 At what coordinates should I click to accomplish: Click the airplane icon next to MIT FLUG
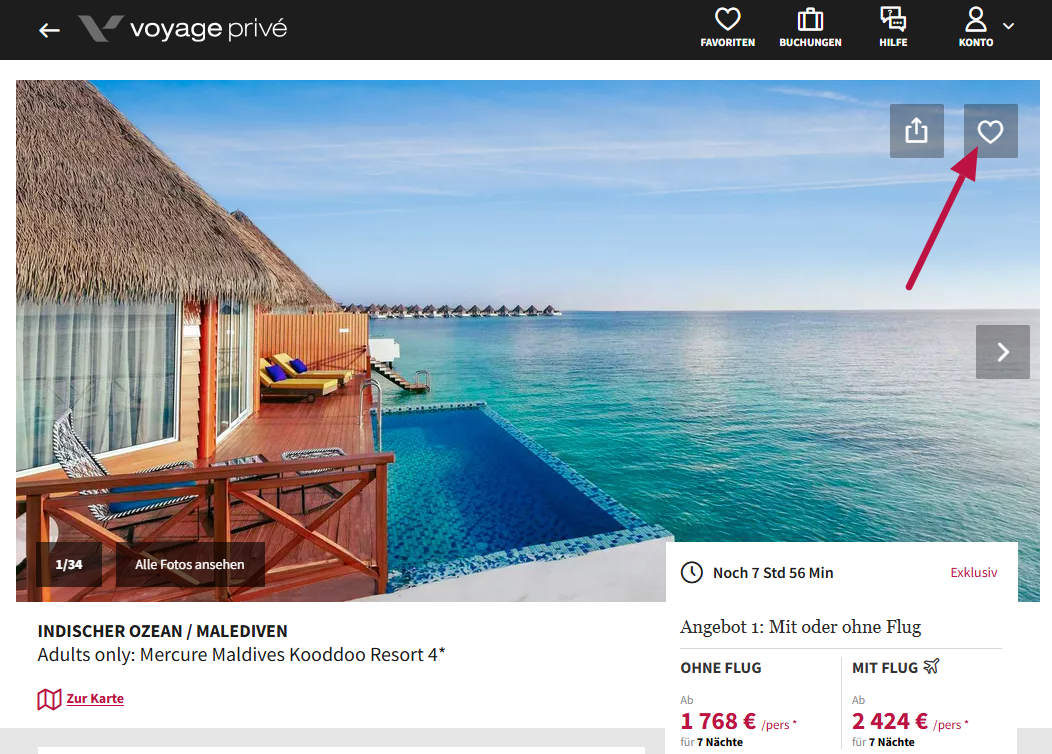click(x=932, y=667)
